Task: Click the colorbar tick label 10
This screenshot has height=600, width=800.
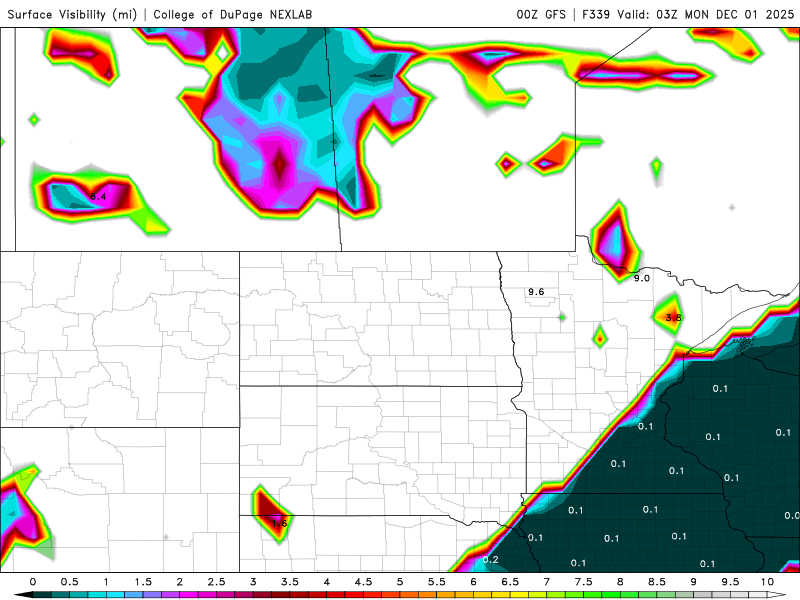Action: pos(767,582)
